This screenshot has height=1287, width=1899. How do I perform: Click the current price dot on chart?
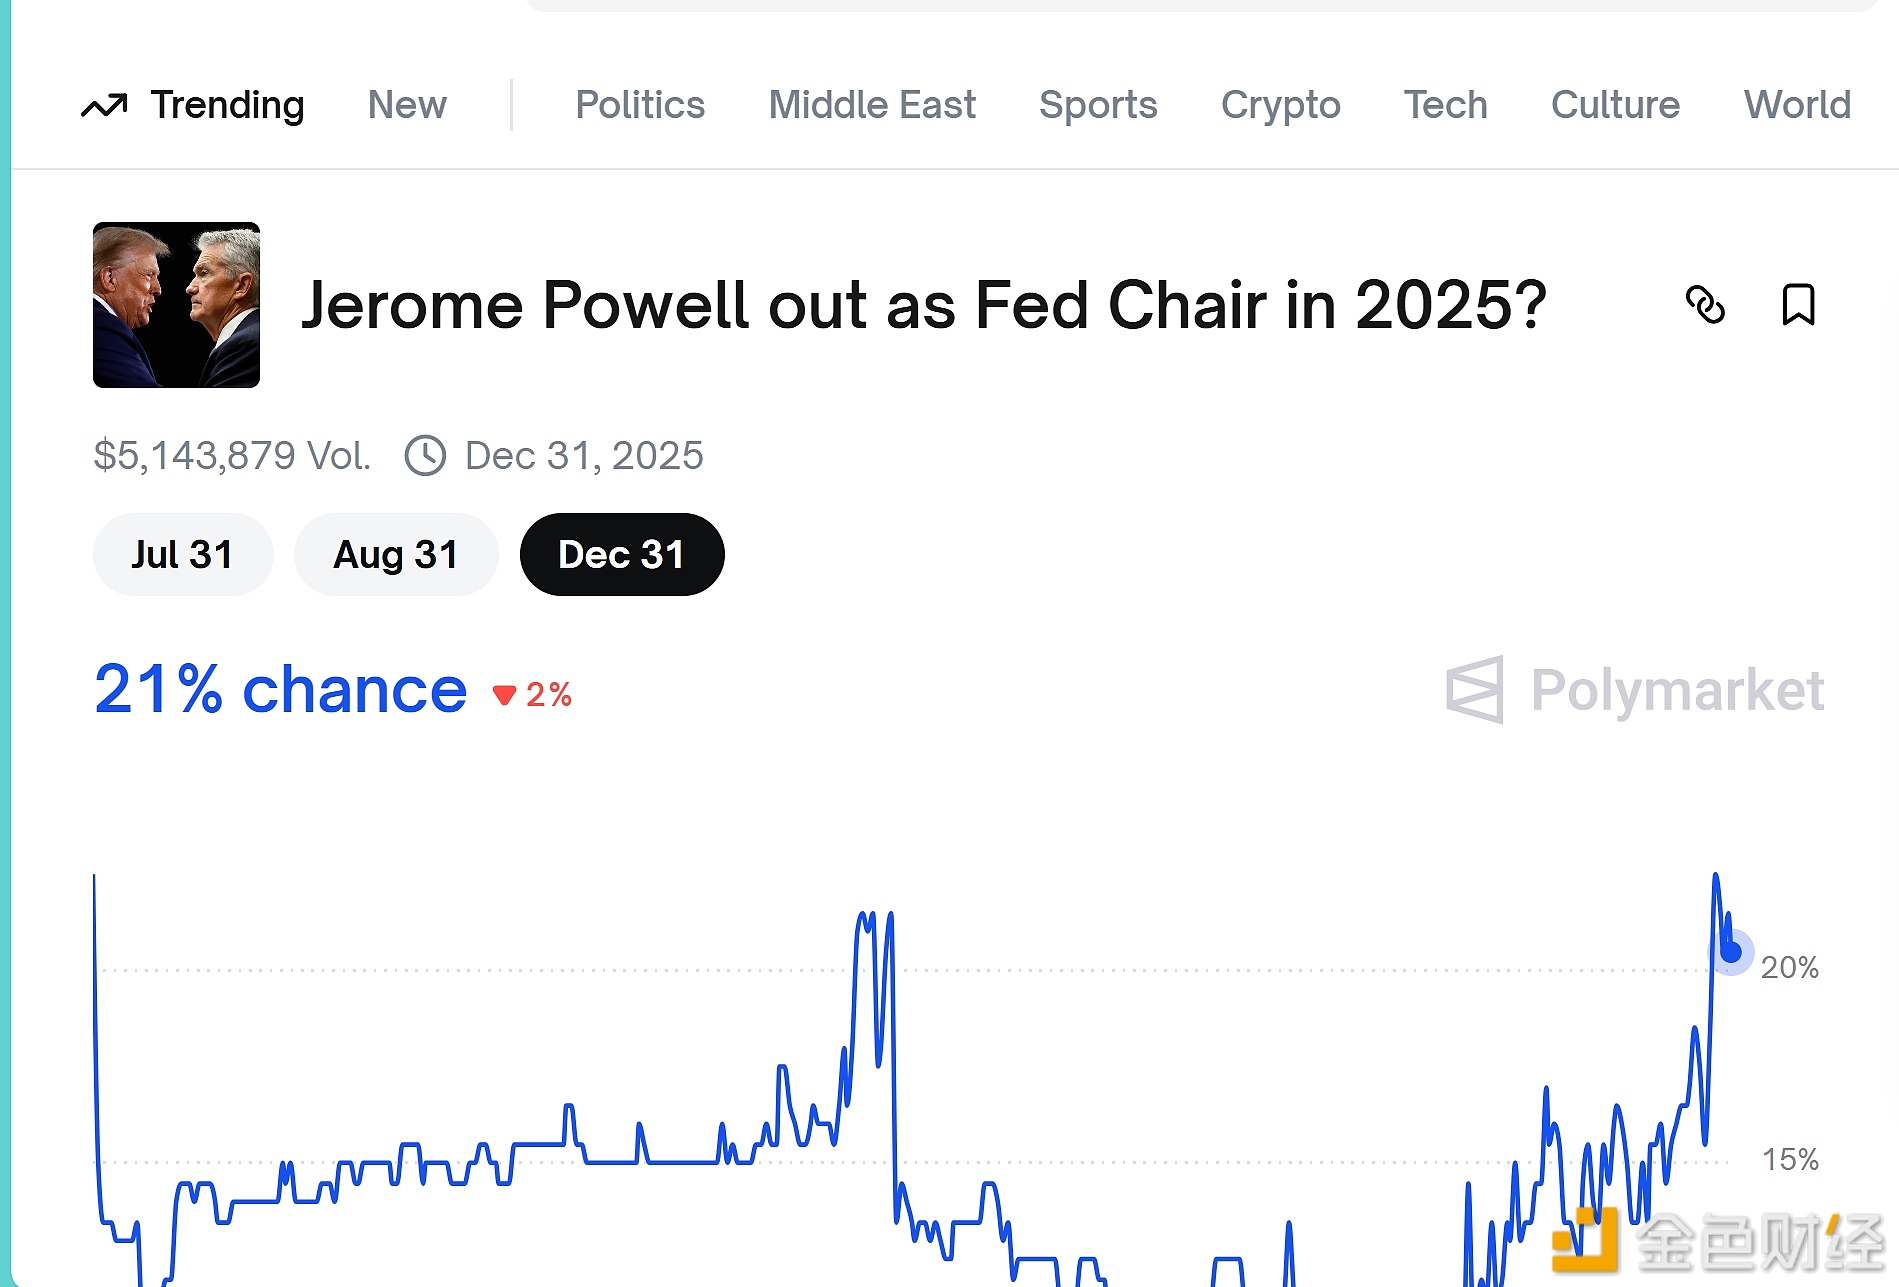point(1731,951)
